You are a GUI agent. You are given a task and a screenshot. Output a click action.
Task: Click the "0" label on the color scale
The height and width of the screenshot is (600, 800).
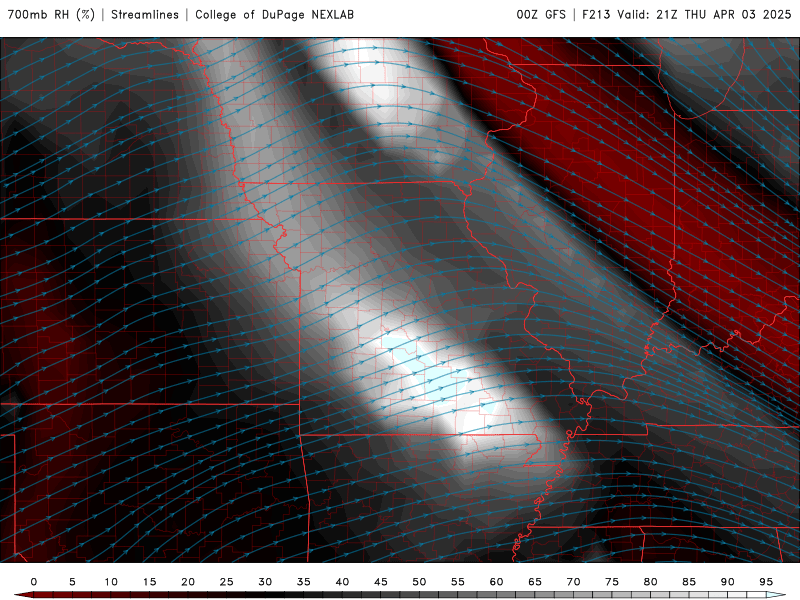(x=34, y=582)
